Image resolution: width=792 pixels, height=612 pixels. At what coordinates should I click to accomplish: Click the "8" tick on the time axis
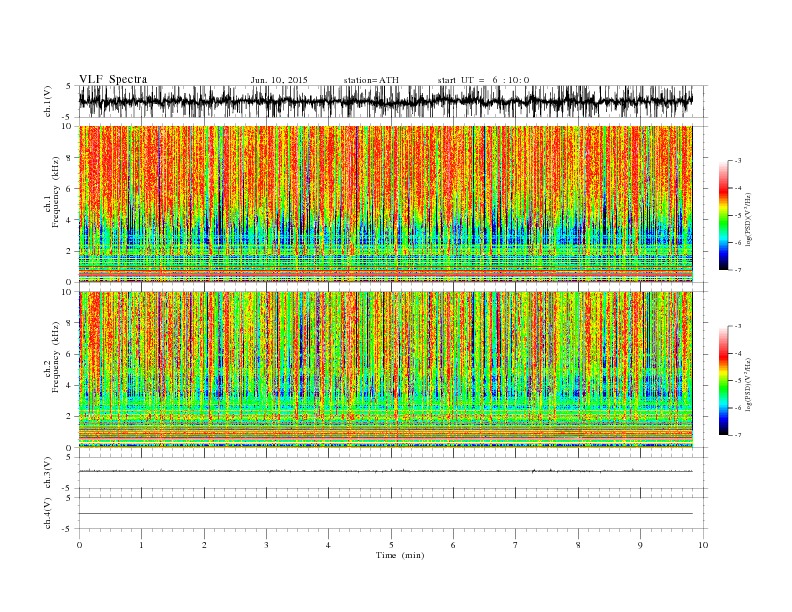coord(578,545)
